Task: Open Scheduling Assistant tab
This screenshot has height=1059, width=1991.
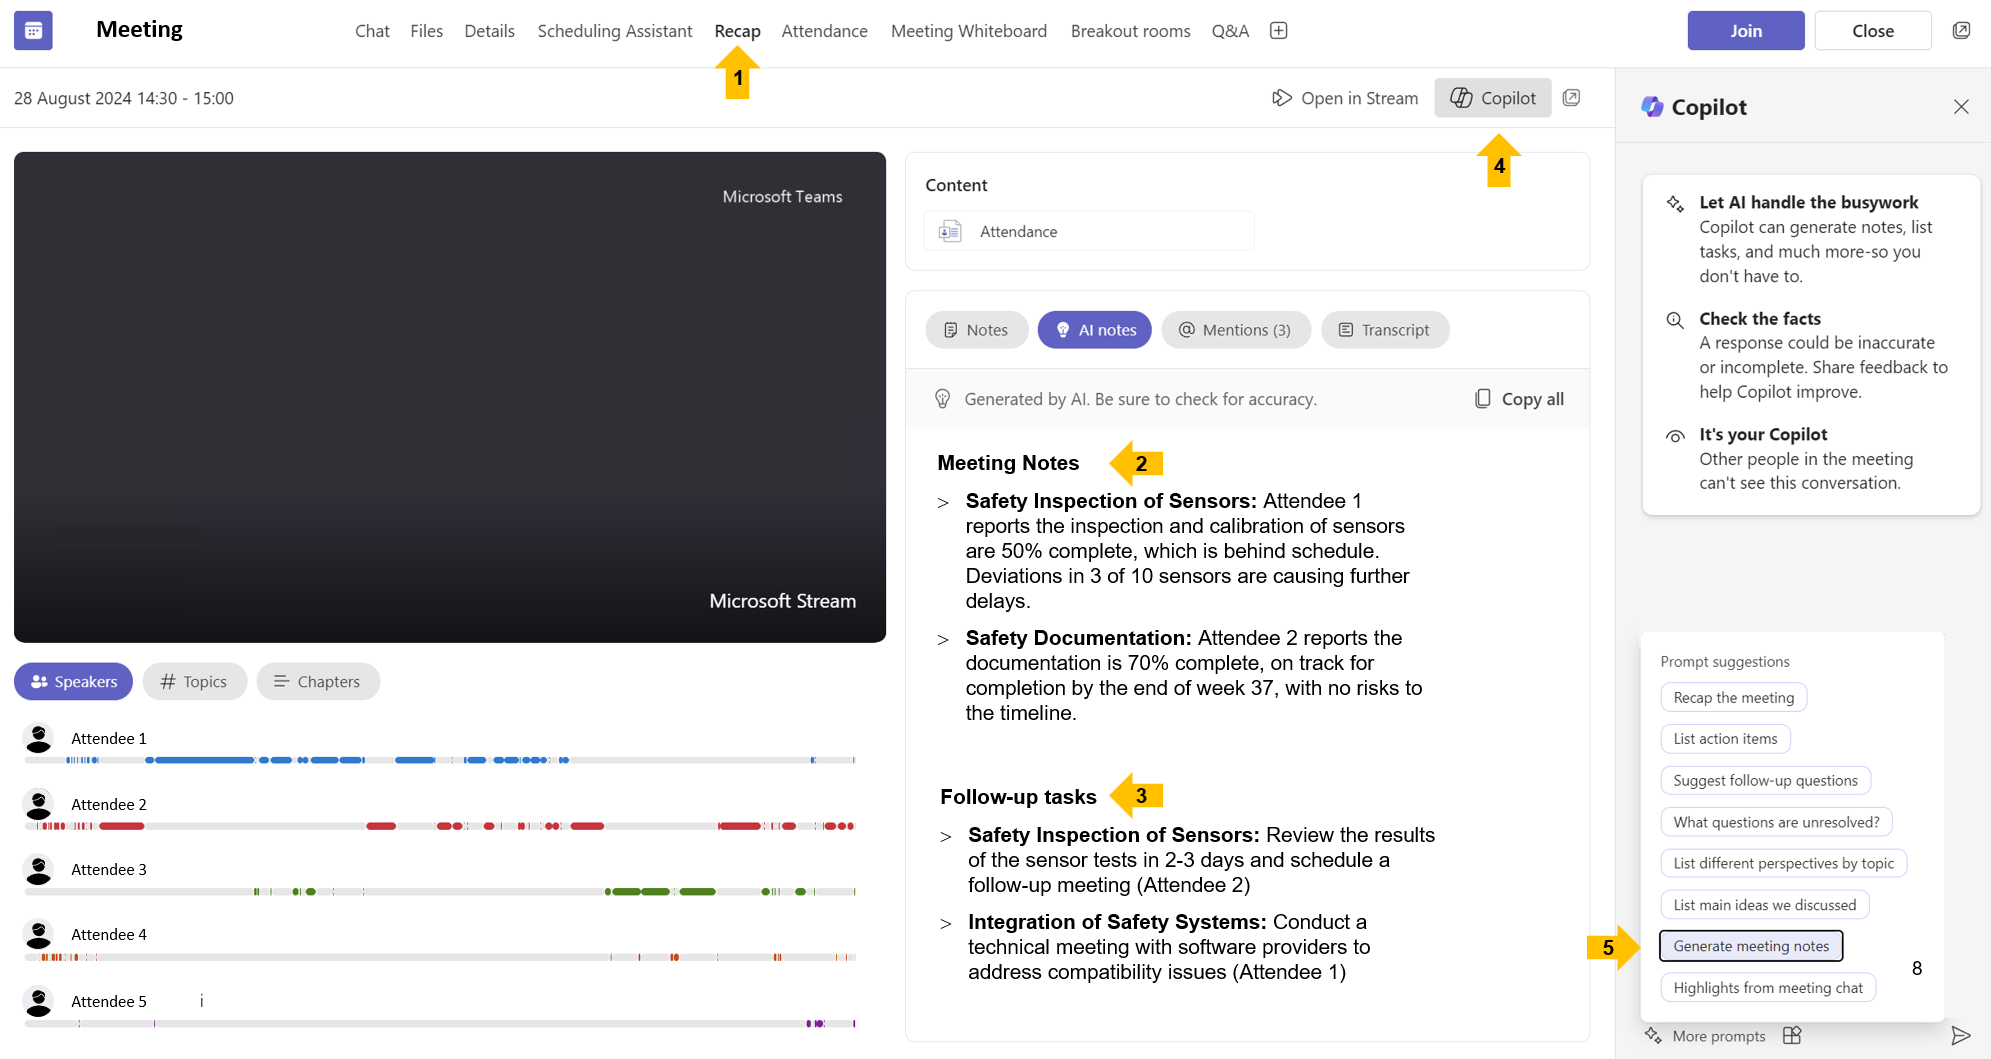Action: click(614, 31)
